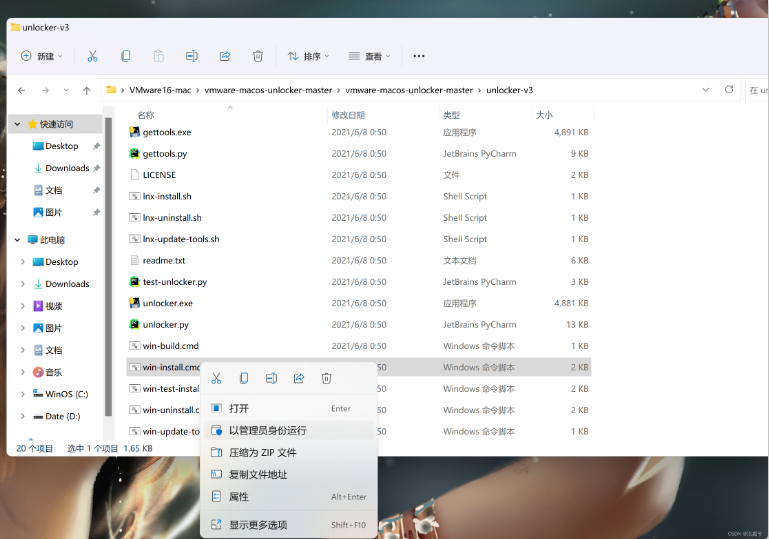Click the Delete trash icon in the top toolbar
This screenshot has width=769, height=539.
[258, 56]
